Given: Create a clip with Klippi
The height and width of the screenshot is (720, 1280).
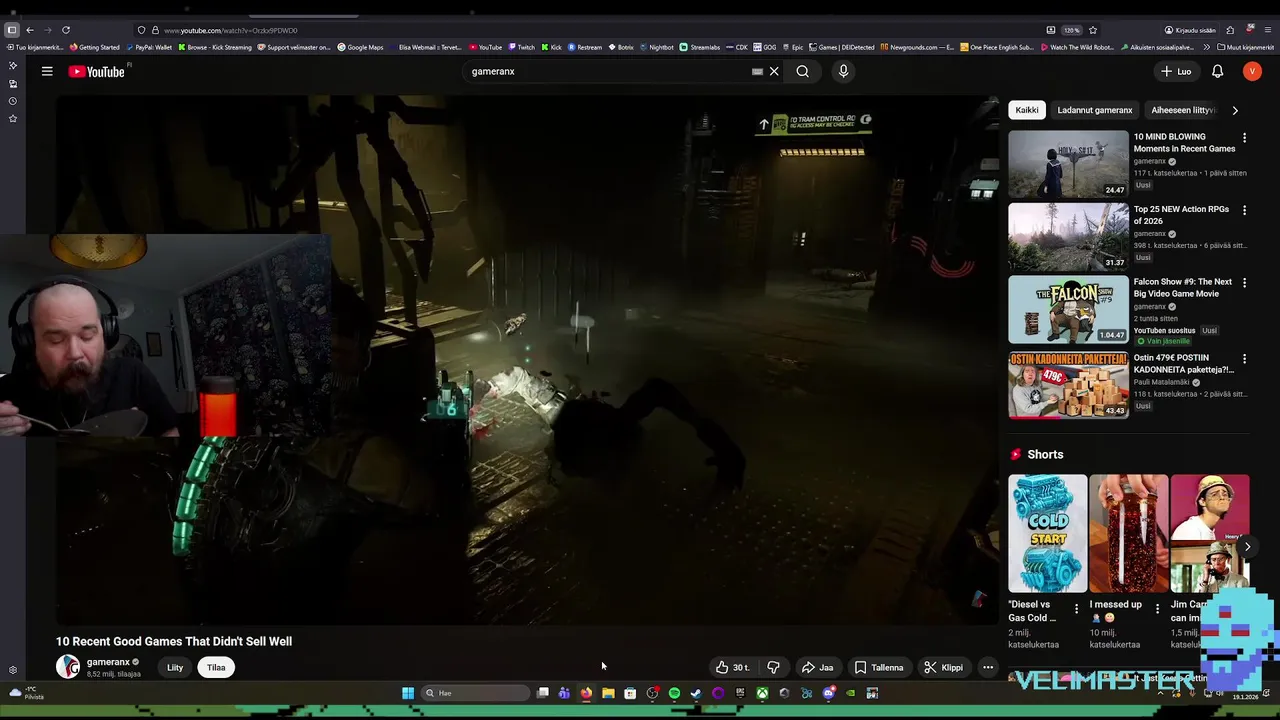Looking at the screenshot, I should 943,667.
